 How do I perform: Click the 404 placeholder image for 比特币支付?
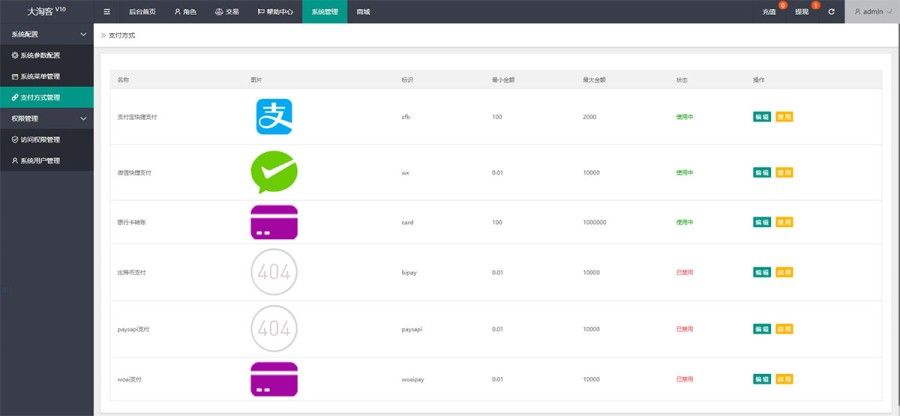[273, 272]
